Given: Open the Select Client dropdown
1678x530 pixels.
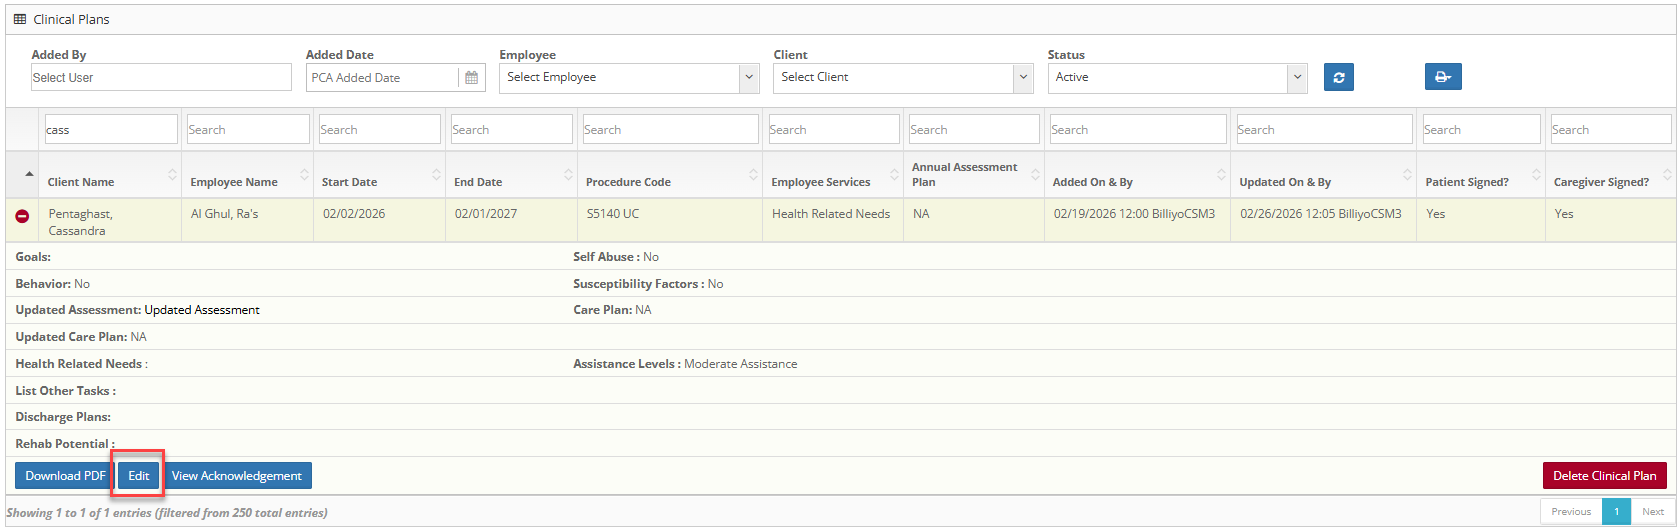Looking at the screenshot, I should click(x=902, y=78).
